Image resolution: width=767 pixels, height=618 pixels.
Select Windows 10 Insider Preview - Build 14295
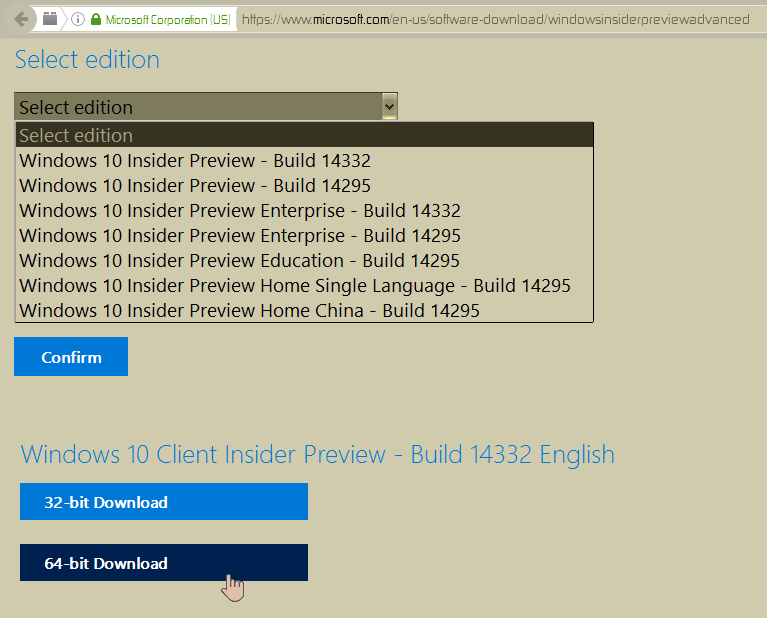pyautogui.click(x=304, y=185)
